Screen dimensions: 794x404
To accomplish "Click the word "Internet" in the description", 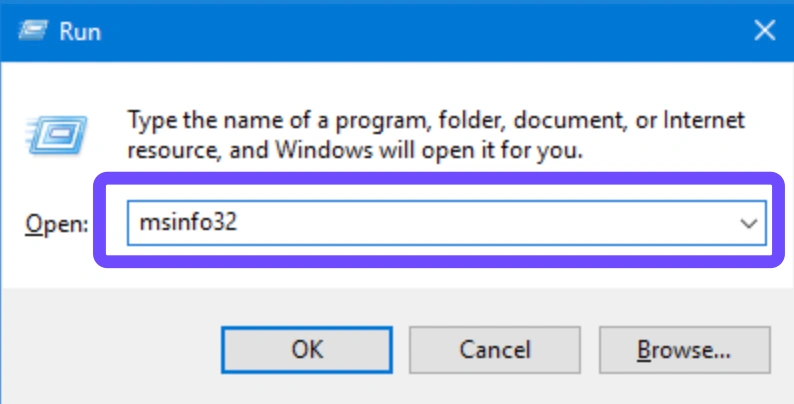I will pos(699,120).
